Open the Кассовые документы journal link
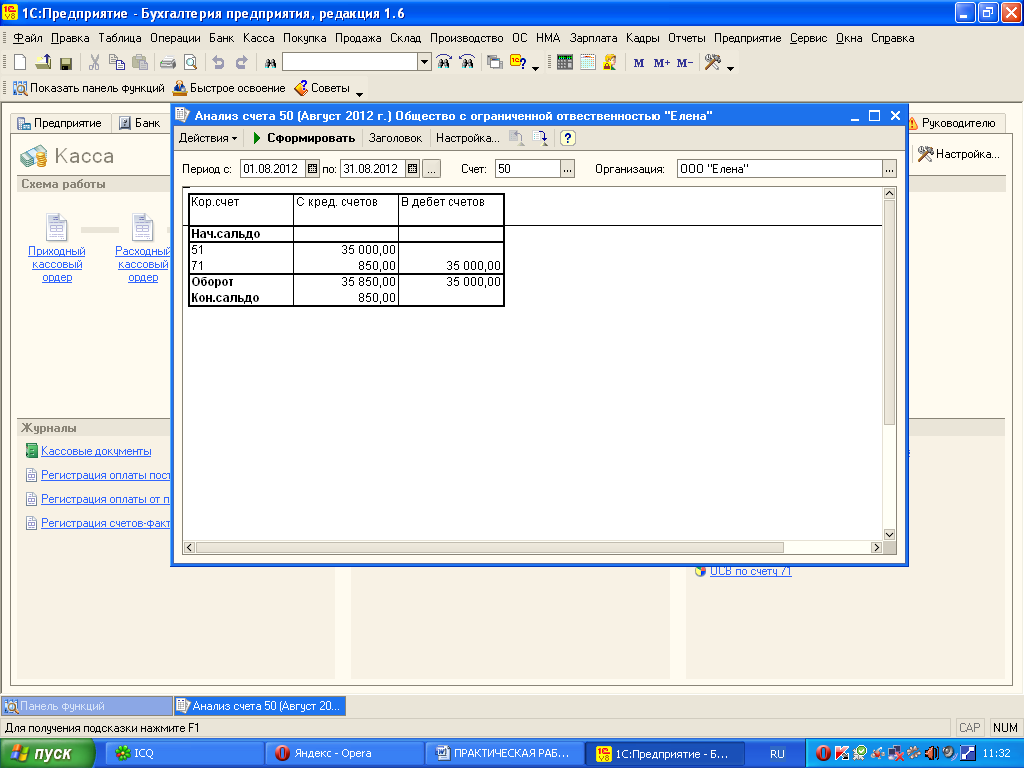 coord(96,451)
